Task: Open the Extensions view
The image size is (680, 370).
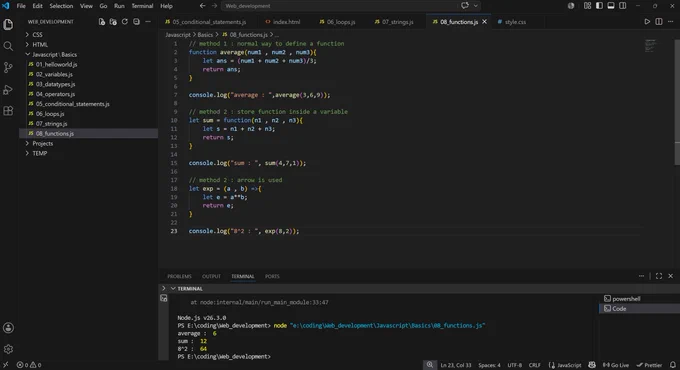Action: [x=8, y=111]
